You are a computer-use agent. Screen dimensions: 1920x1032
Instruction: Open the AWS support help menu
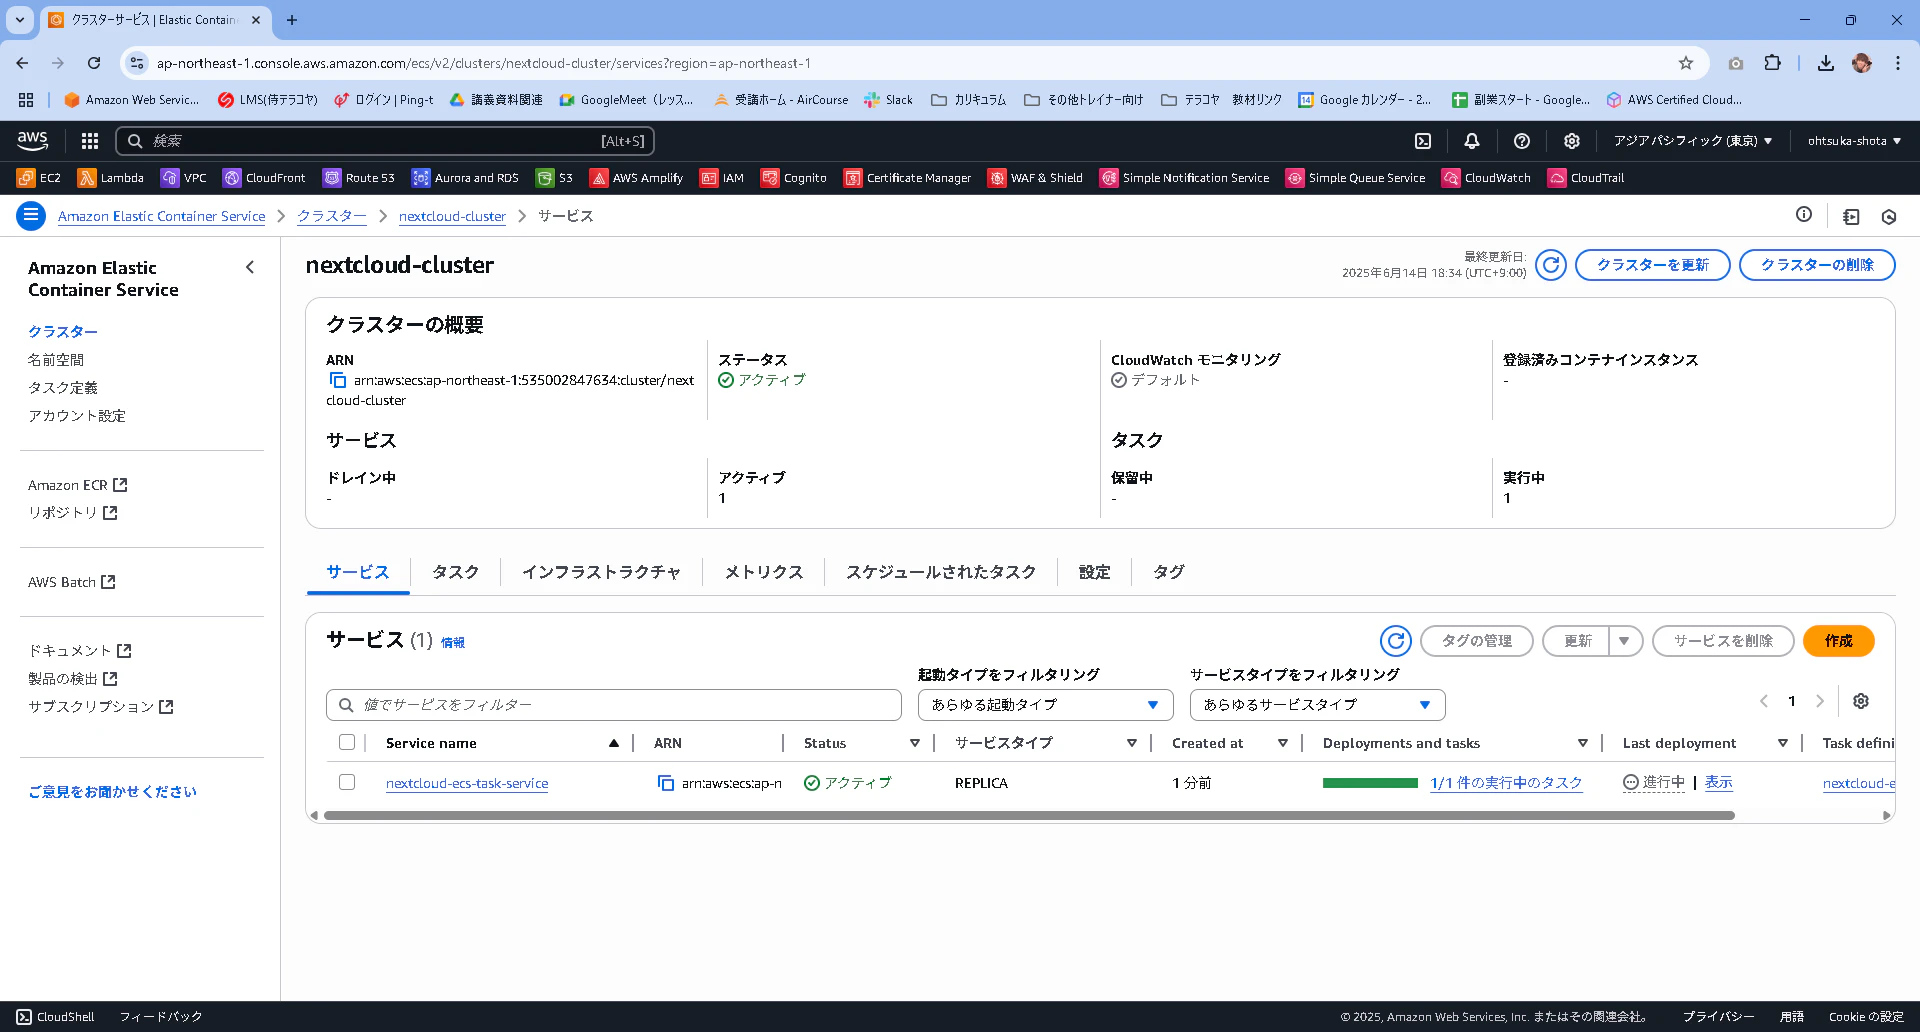pyautogui.click(x=1522, y=141)
